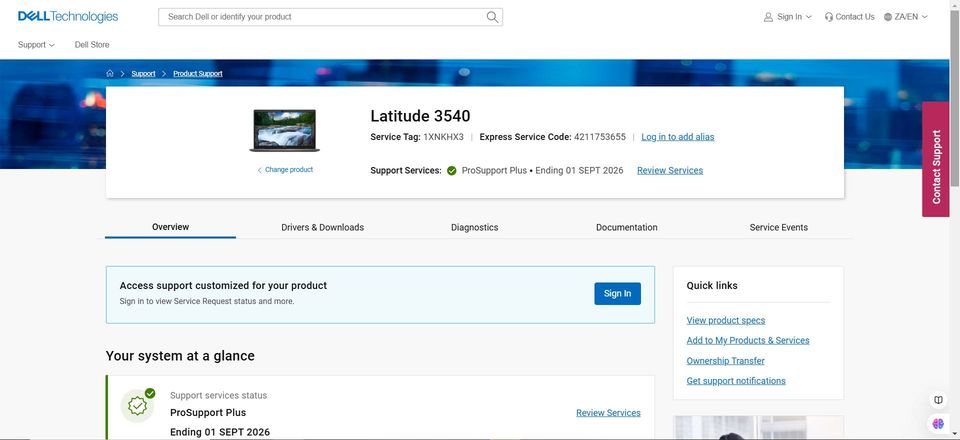The height and width of the screenshot is (440, 960).
Task: Open the View product specs link
Action: (x=726, y=321)
